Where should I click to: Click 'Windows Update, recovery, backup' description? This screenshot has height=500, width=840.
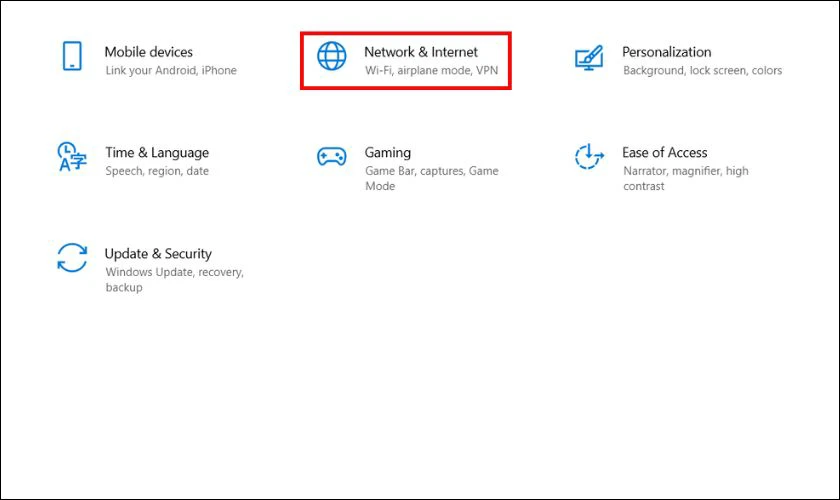pyautogui.click(x=175, y=279)
